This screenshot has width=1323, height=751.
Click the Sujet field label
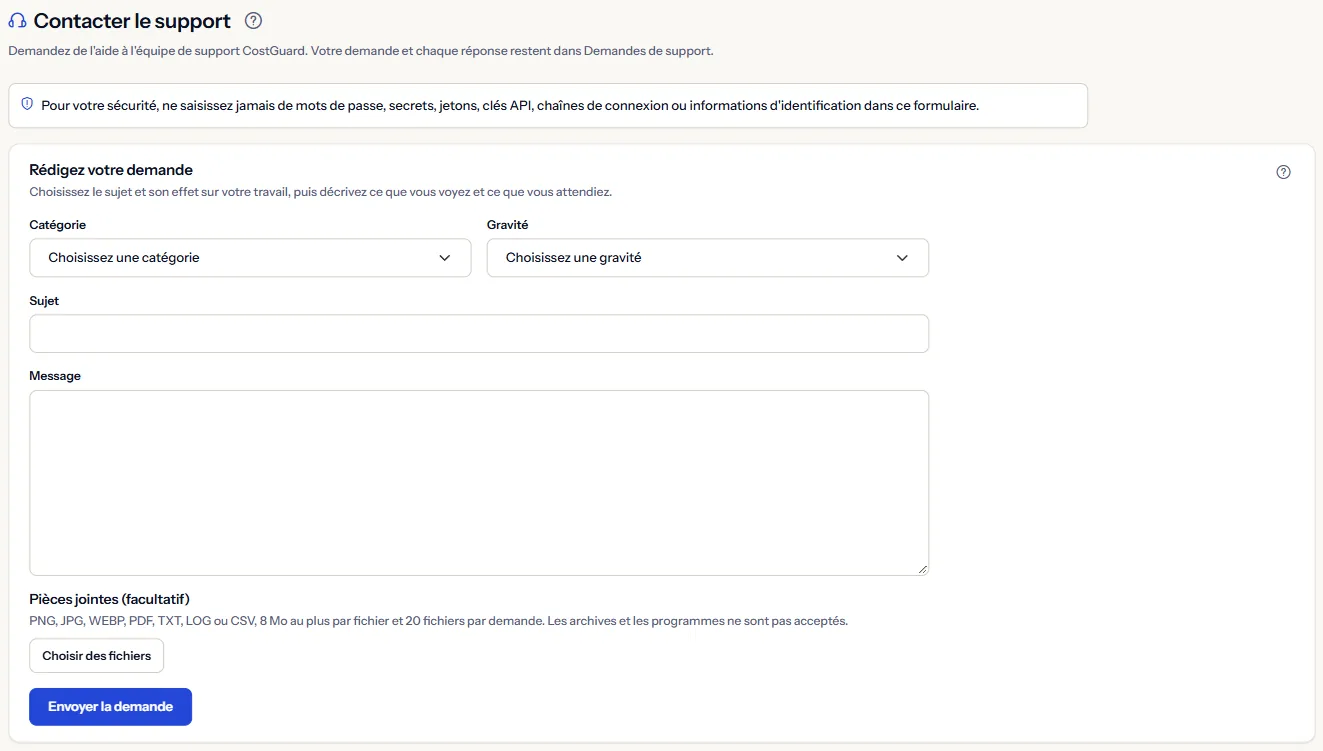tap(44, 301)
